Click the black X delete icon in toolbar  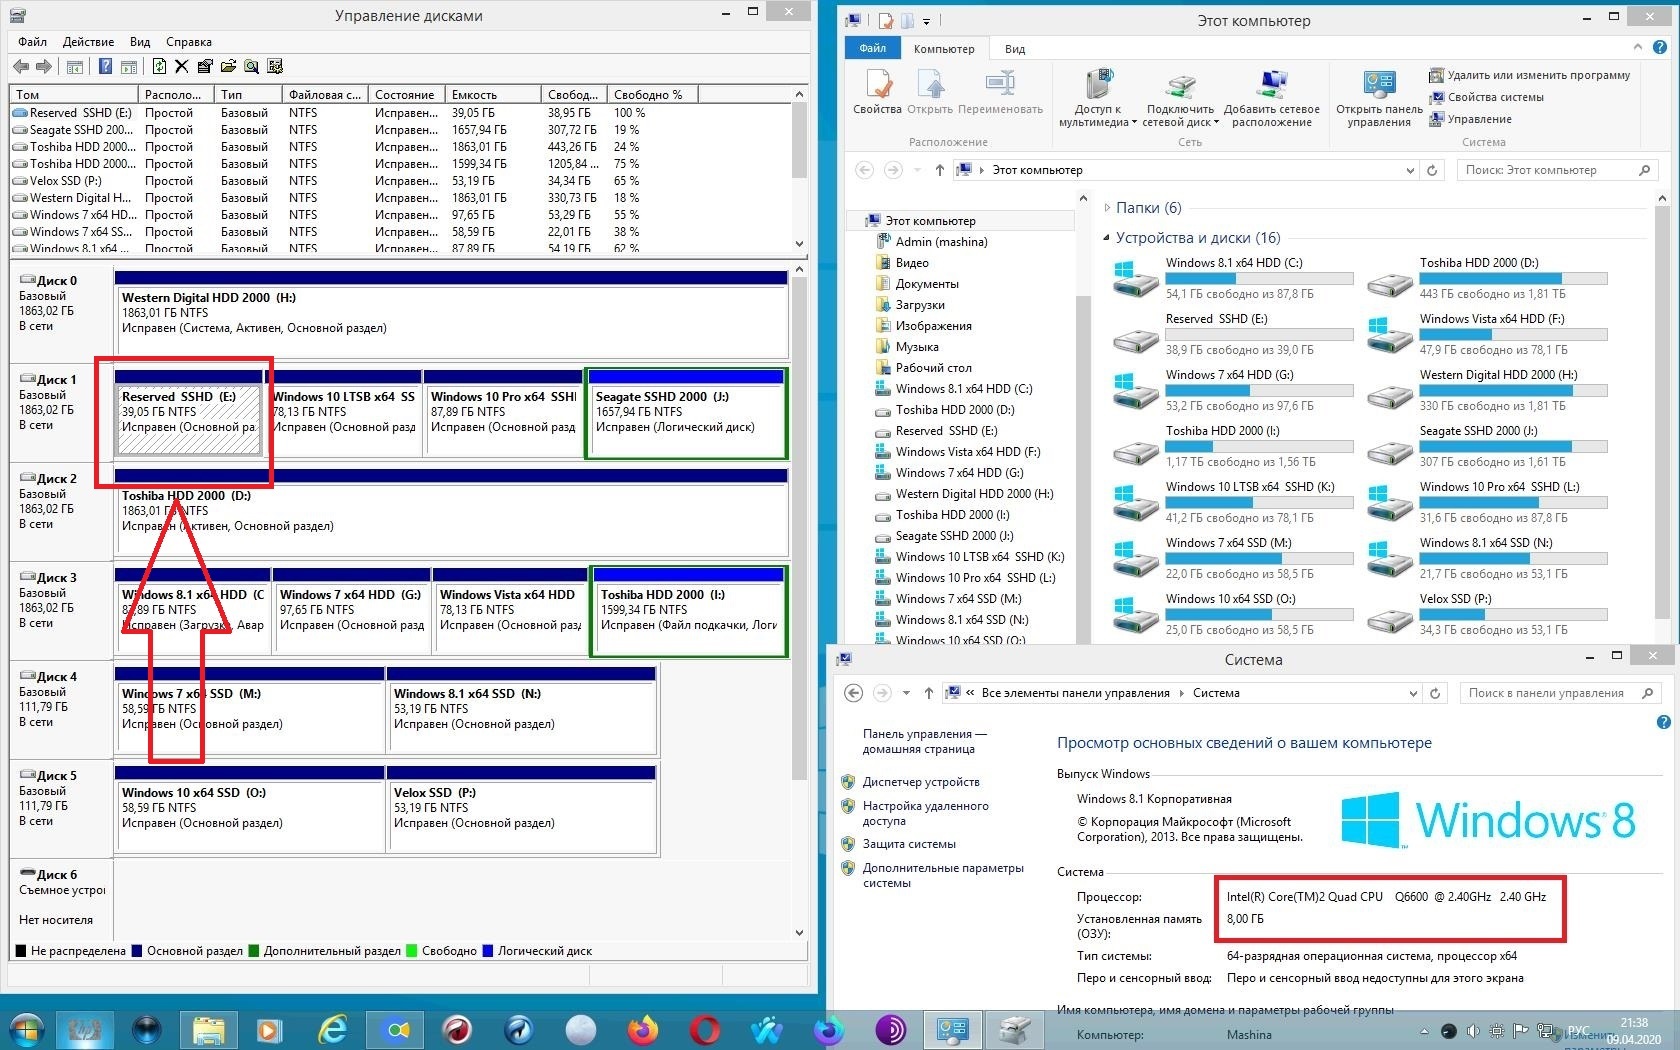[x=181, y=67]
